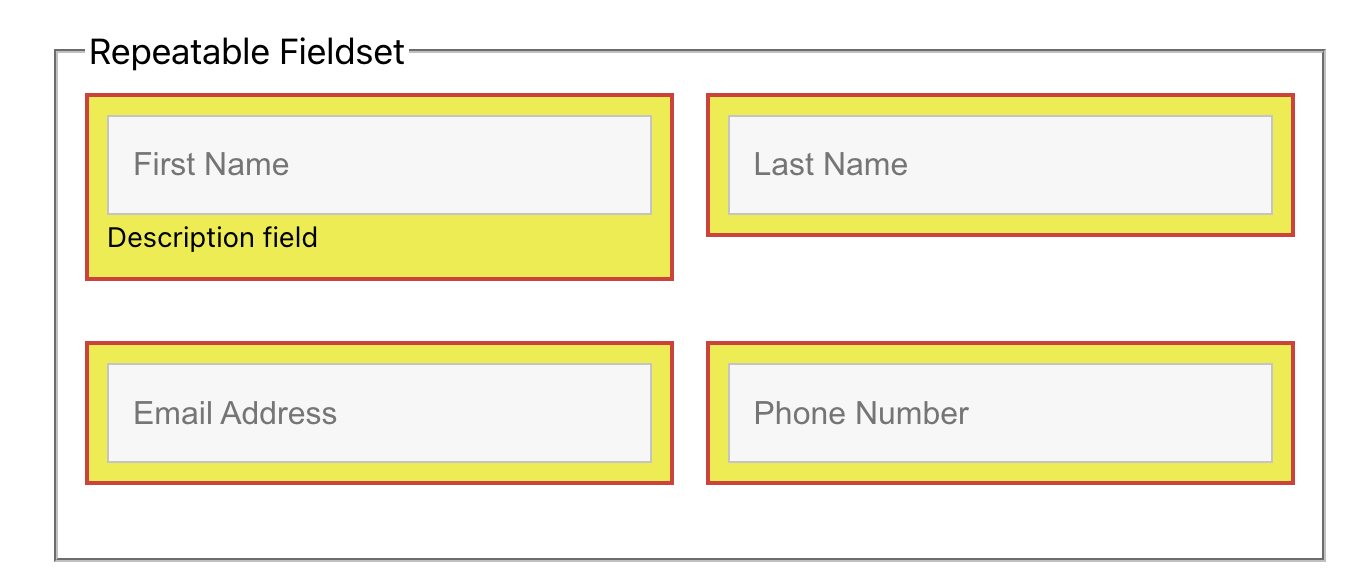Click white gap between the Last Name and Phone Number blocks
1362x584 pixels.
[1000, 290]
